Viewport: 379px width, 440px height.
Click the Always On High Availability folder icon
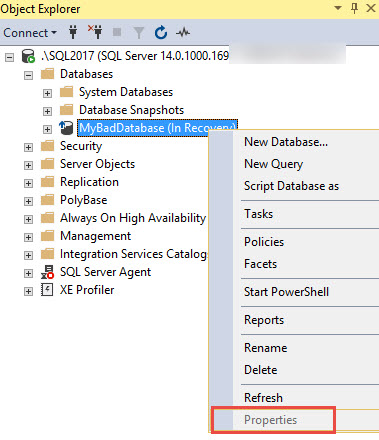pos(47,218)
